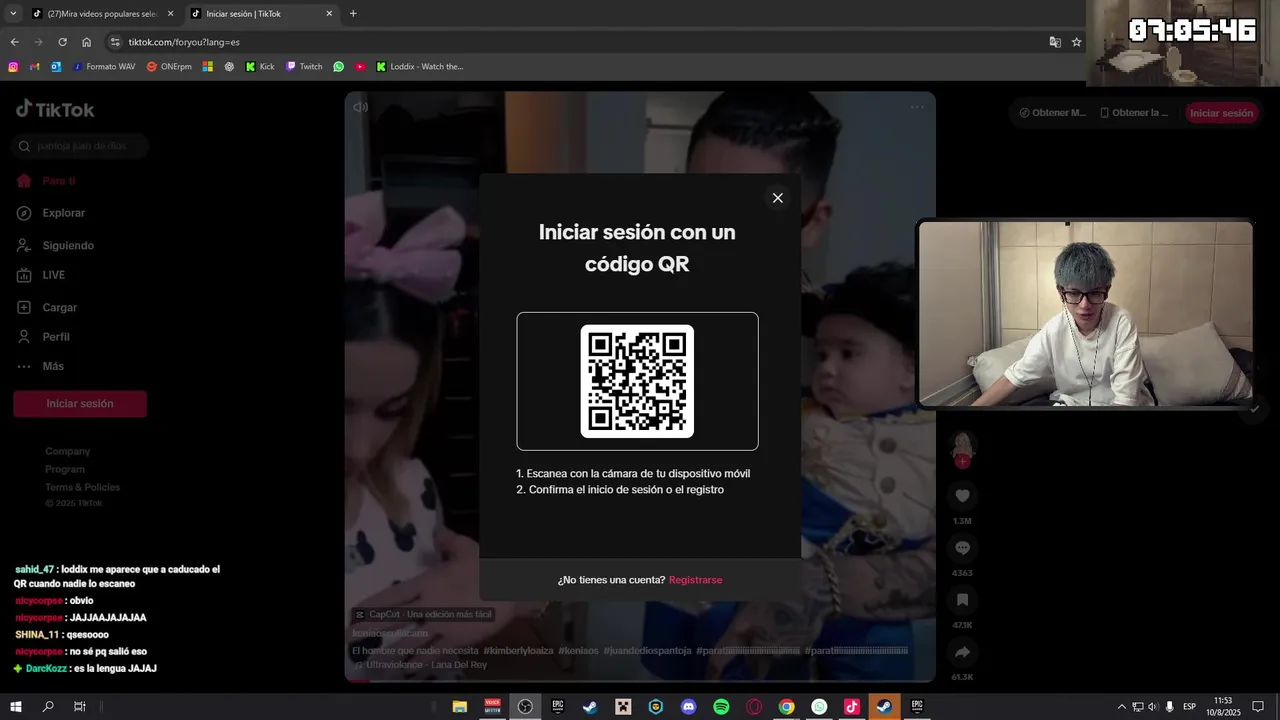
Task: Open the Twitch bookmark
Action: [305, 67]
